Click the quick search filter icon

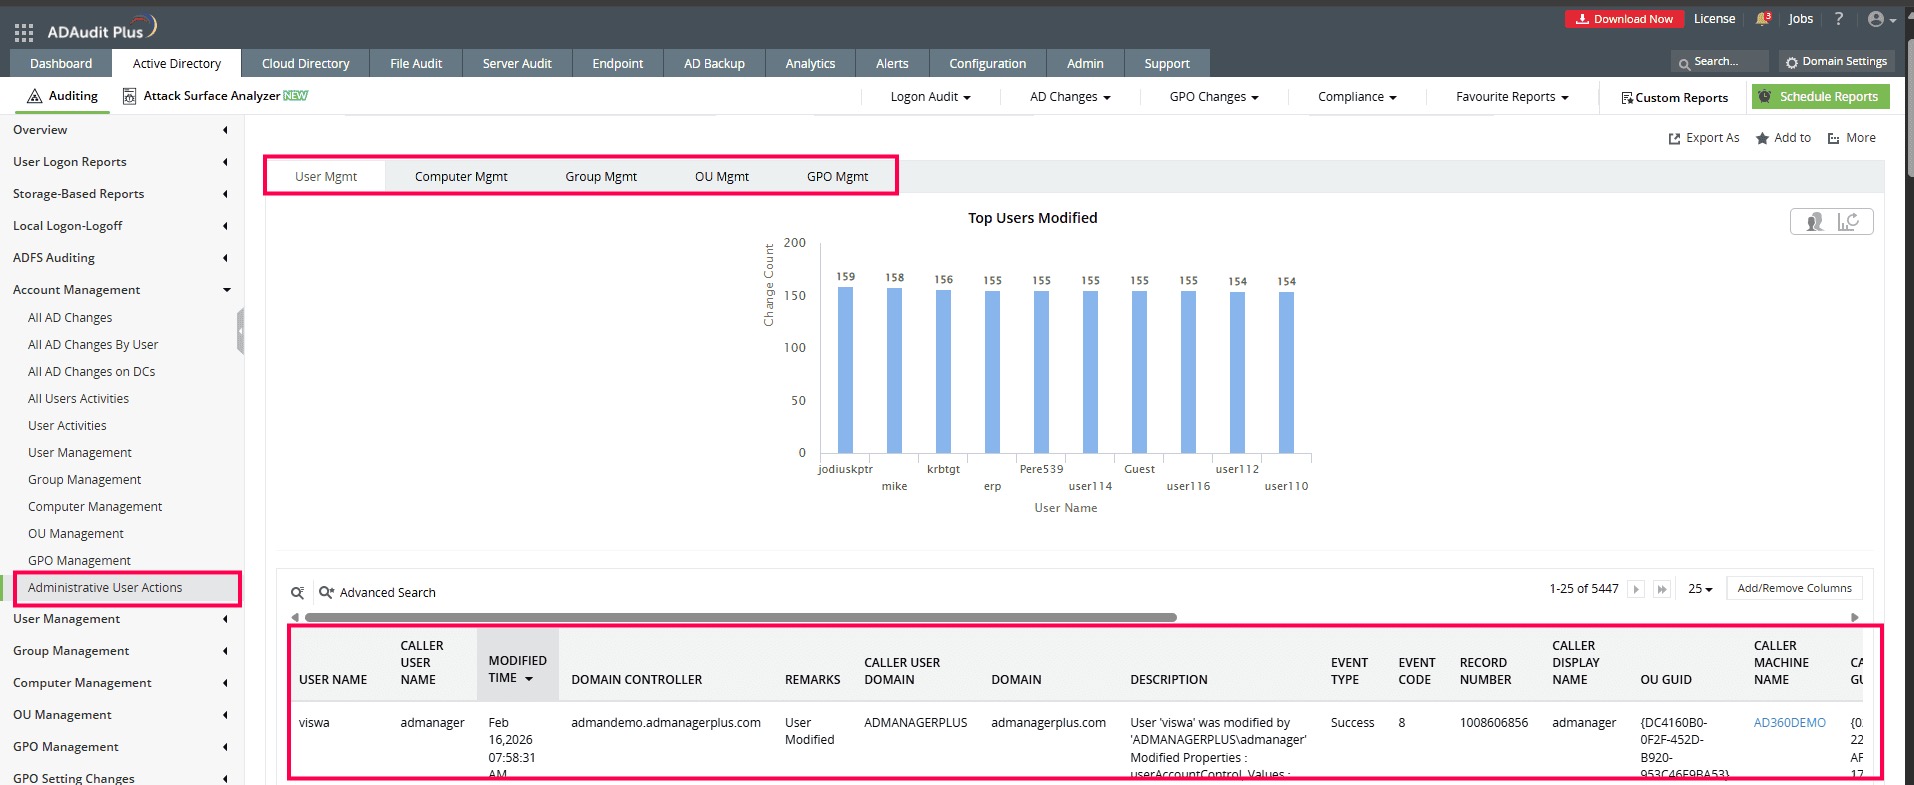[297, 593]
